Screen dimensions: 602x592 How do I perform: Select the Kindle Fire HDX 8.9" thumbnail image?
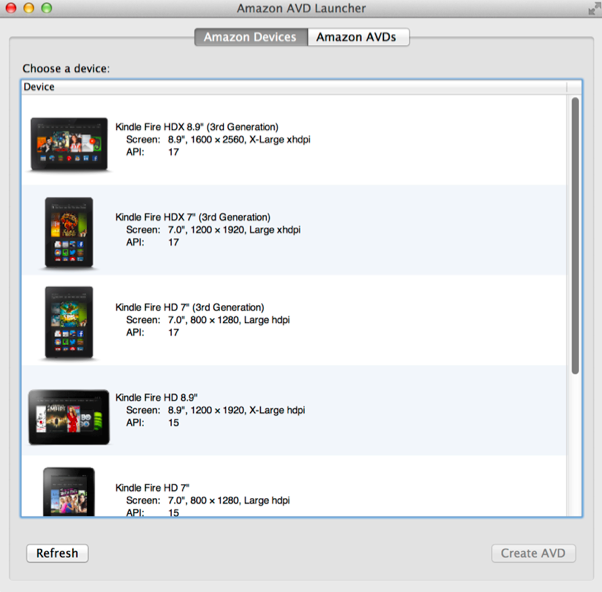pos(69,144)
